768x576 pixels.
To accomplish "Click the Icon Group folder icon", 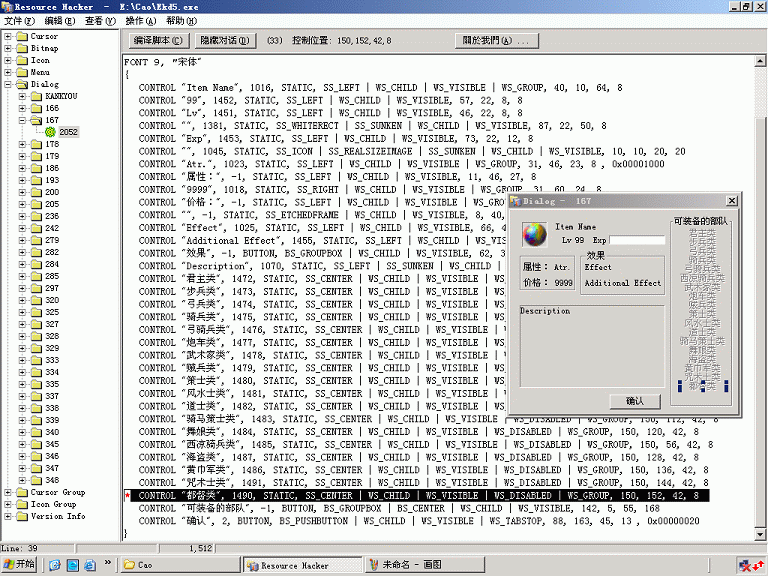I will coord(20,504).
